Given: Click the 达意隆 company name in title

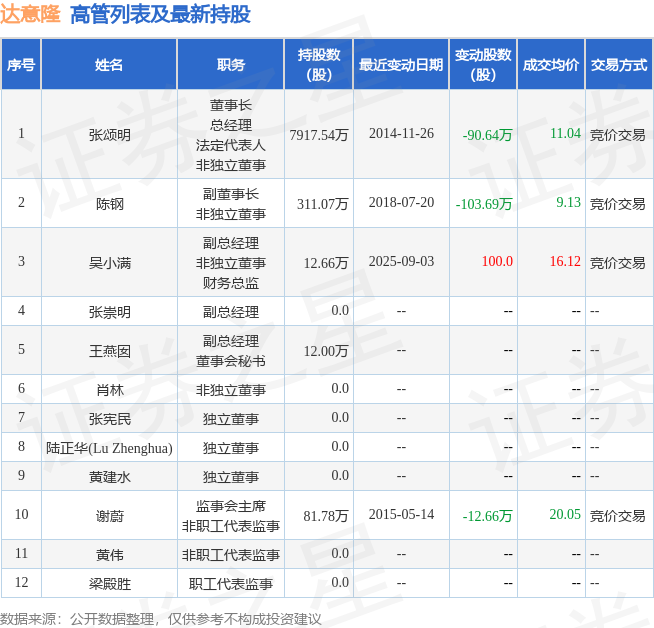Looking at the screenshot, I should (x=30, y=14).
